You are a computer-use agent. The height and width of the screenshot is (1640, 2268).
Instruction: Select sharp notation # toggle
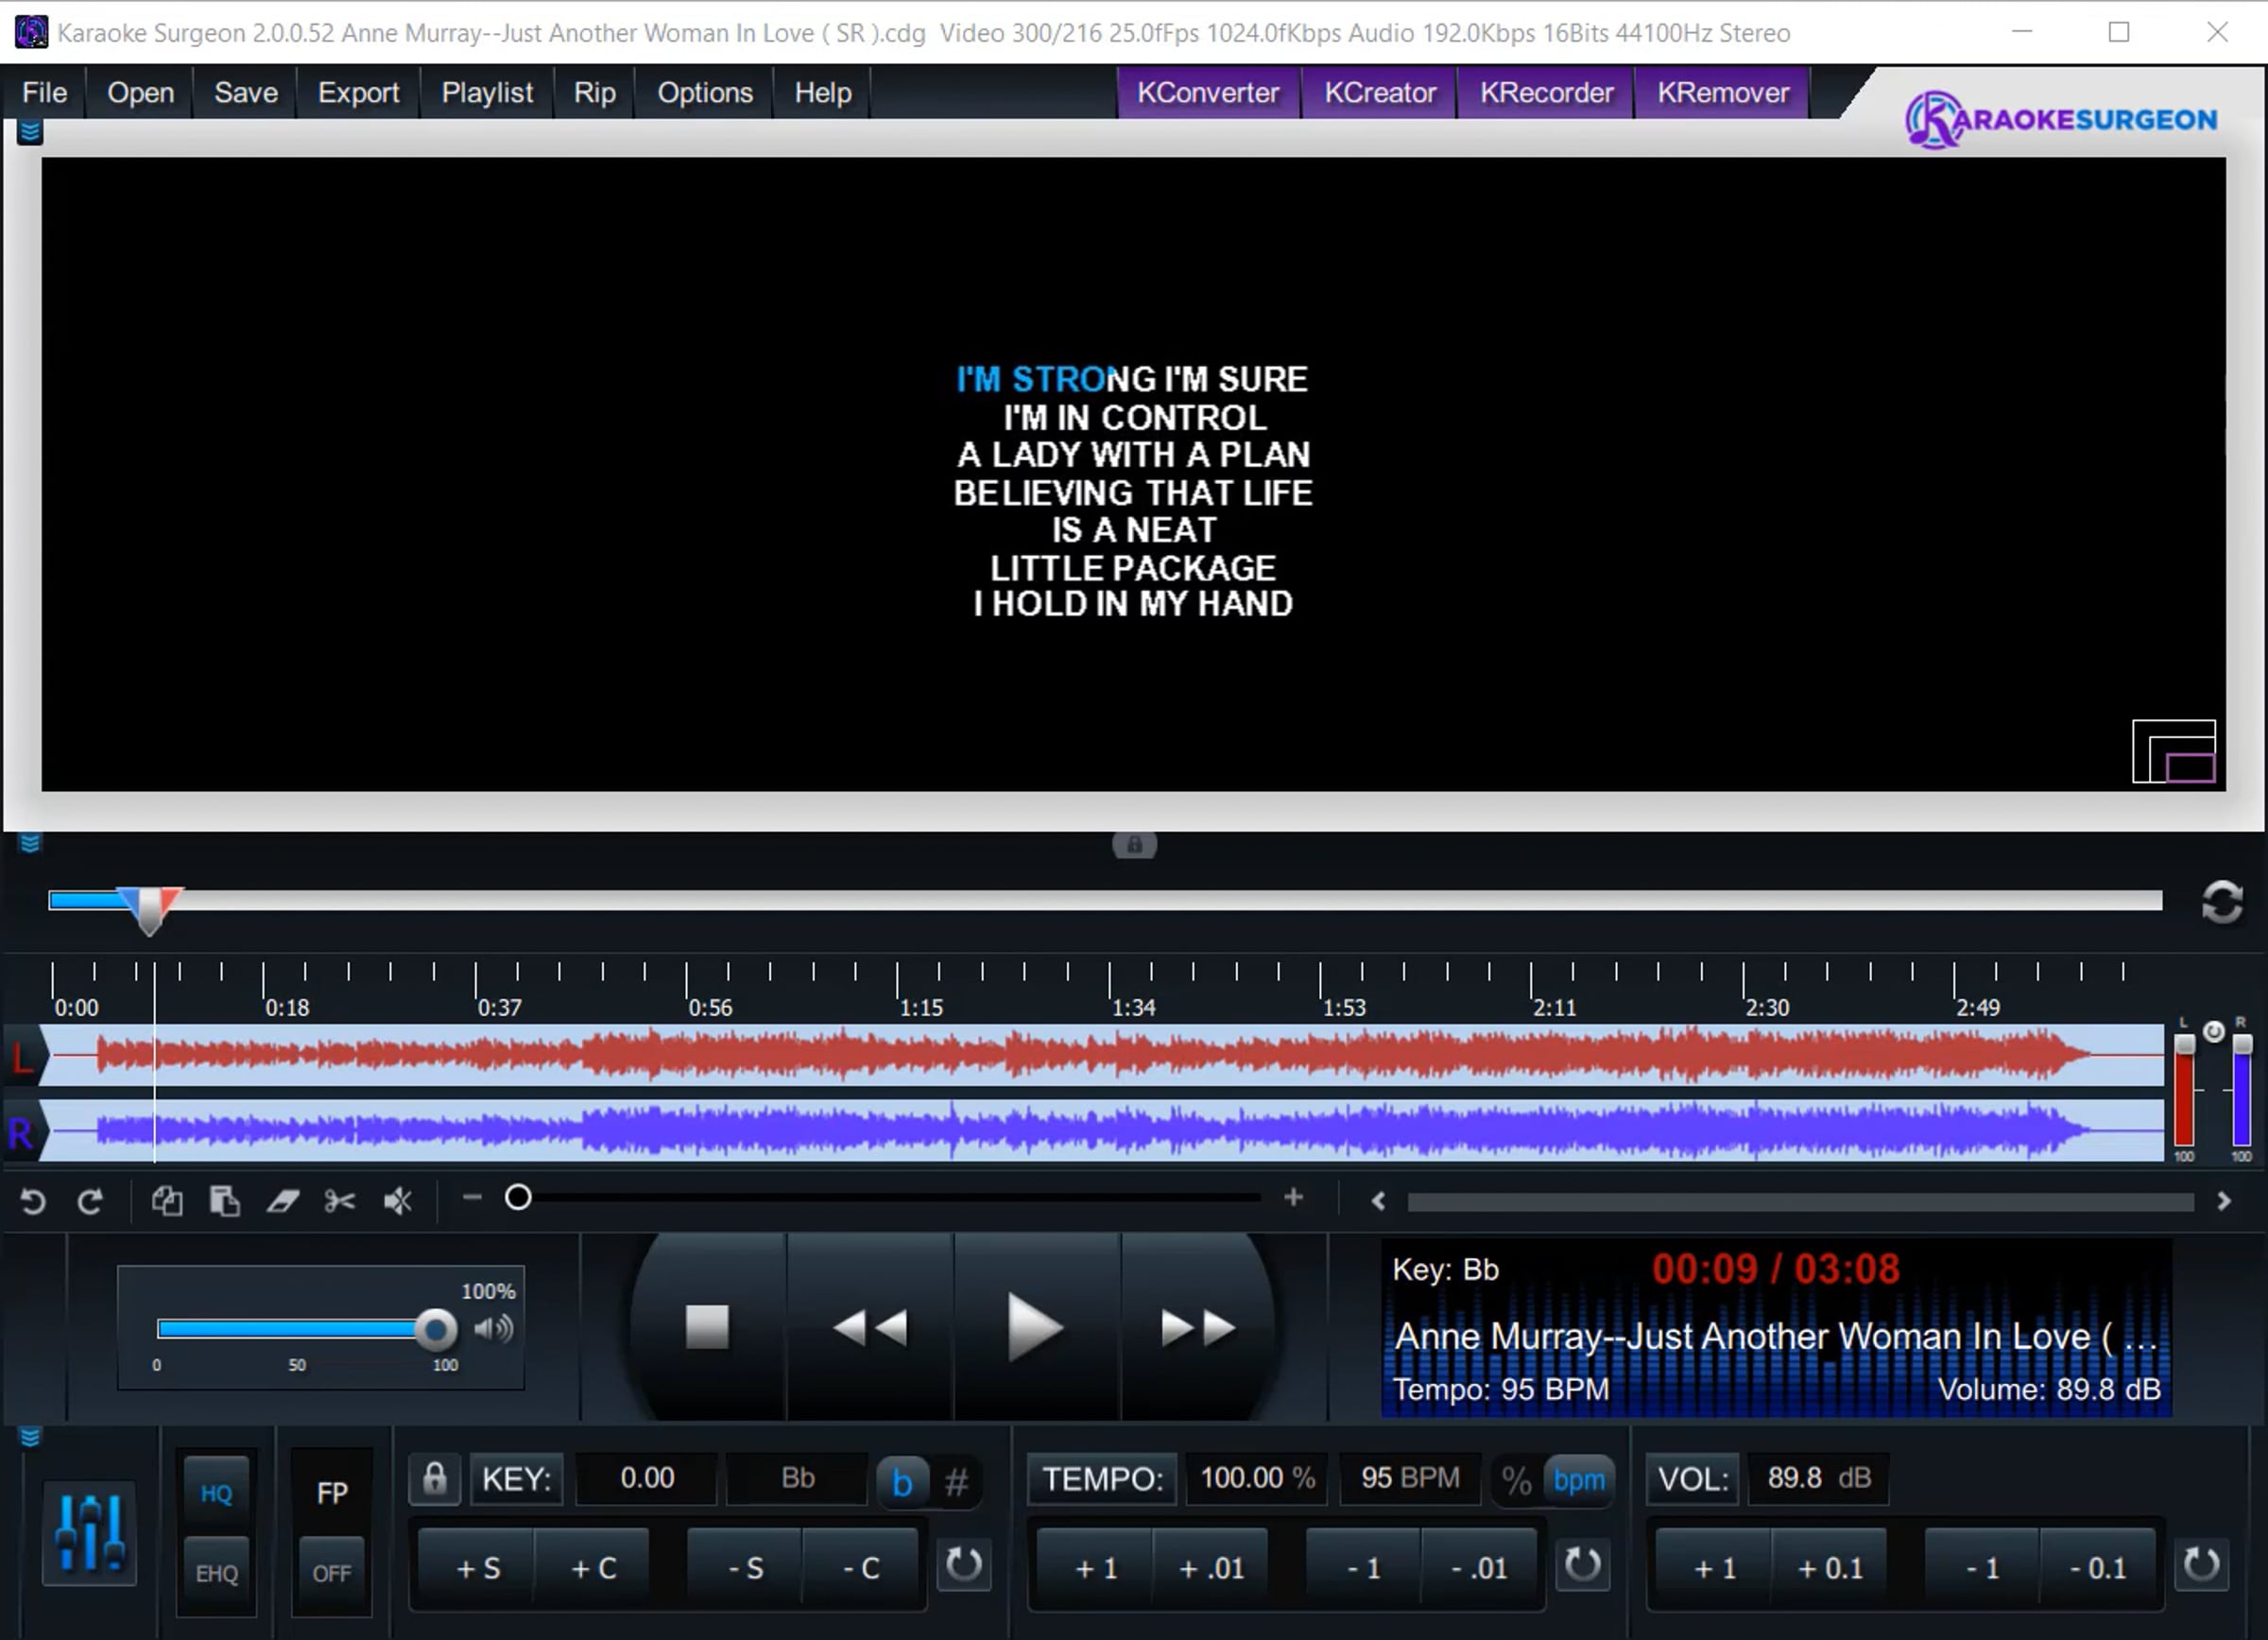pyautogui.click(x=956, y=1480)
